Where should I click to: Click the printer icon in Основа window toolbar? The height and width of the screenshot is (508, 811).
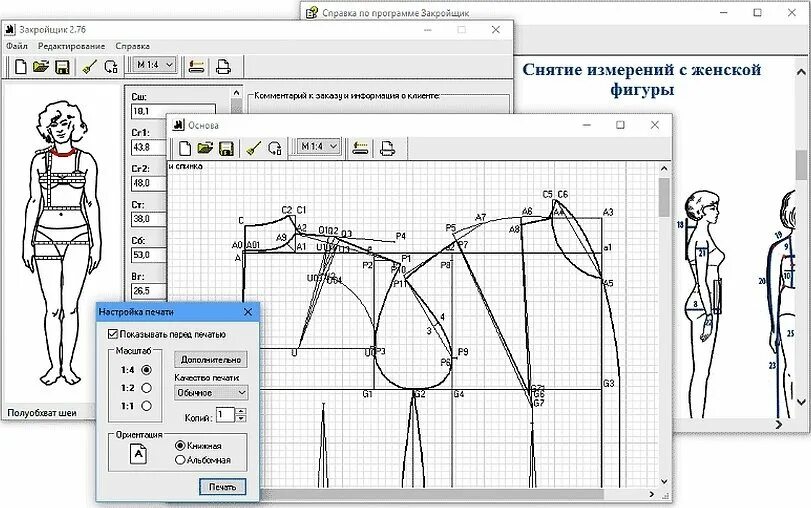click(387, 148)
